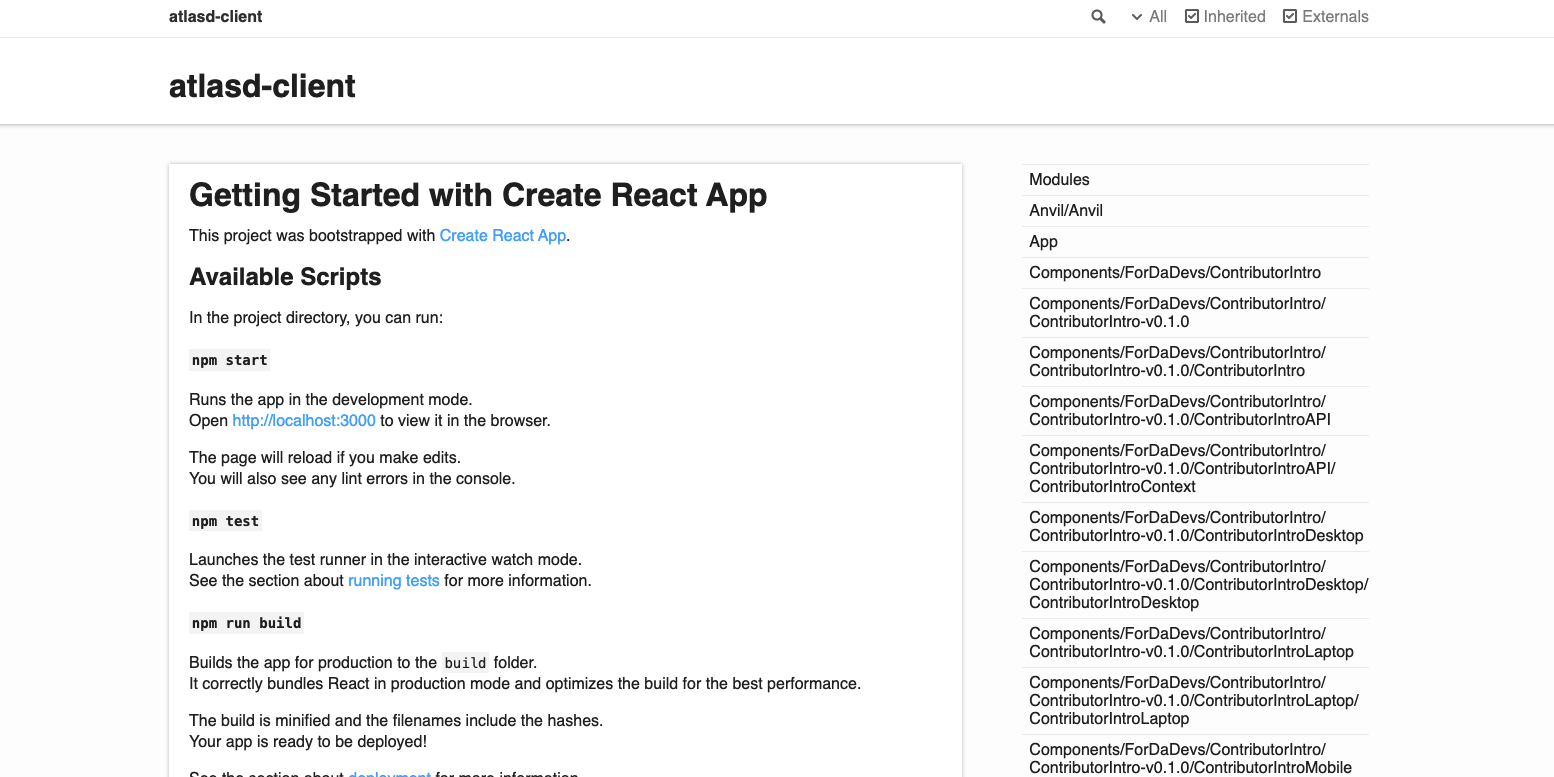Viewport: 1554px width, 777px height.
Task: Follow the http://localhost:3000 link
Action: [303, 420]
